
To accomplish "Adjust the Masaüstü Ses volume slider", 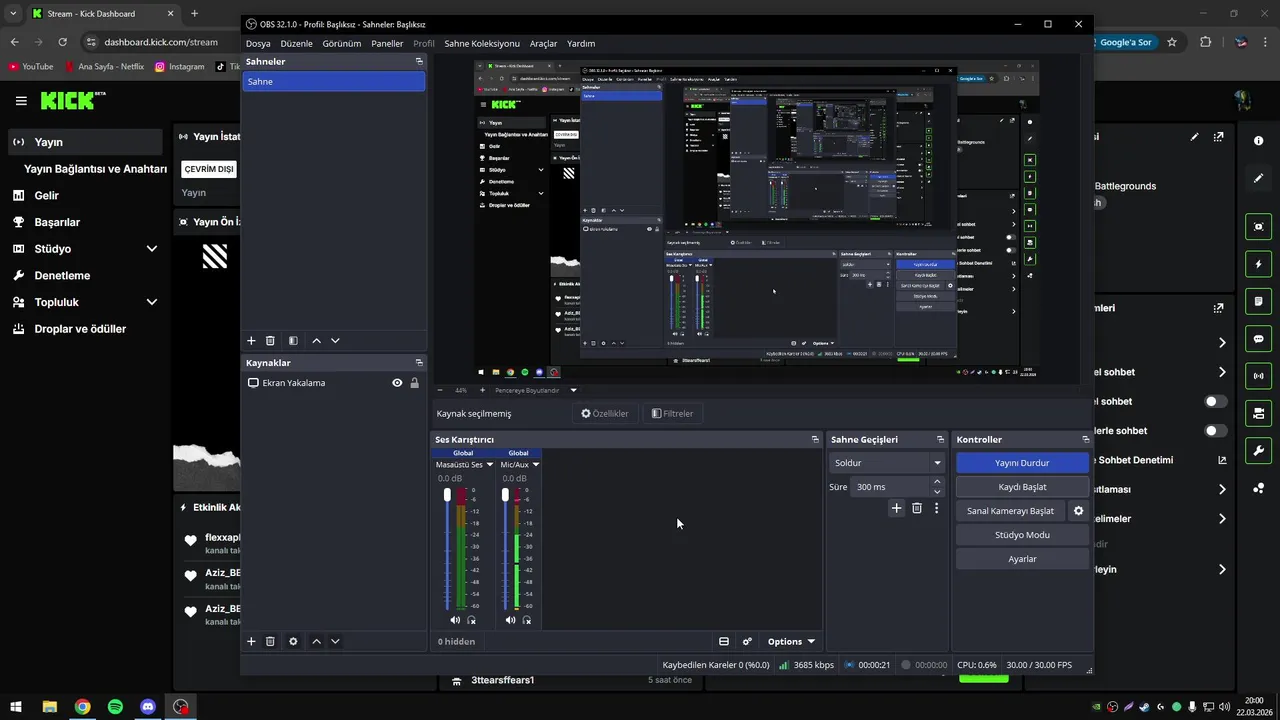I will point(447,495).
